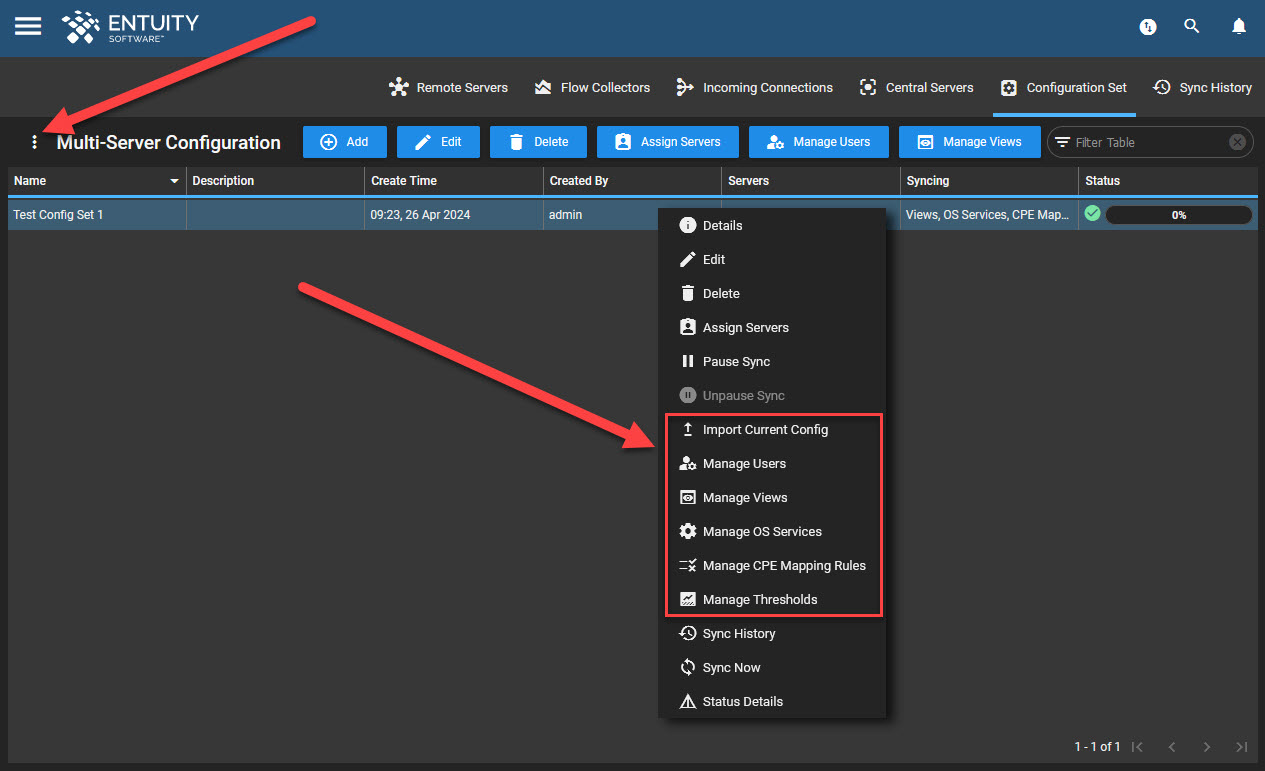Click the Manage Users toolbar button

(x=819, y=142)
